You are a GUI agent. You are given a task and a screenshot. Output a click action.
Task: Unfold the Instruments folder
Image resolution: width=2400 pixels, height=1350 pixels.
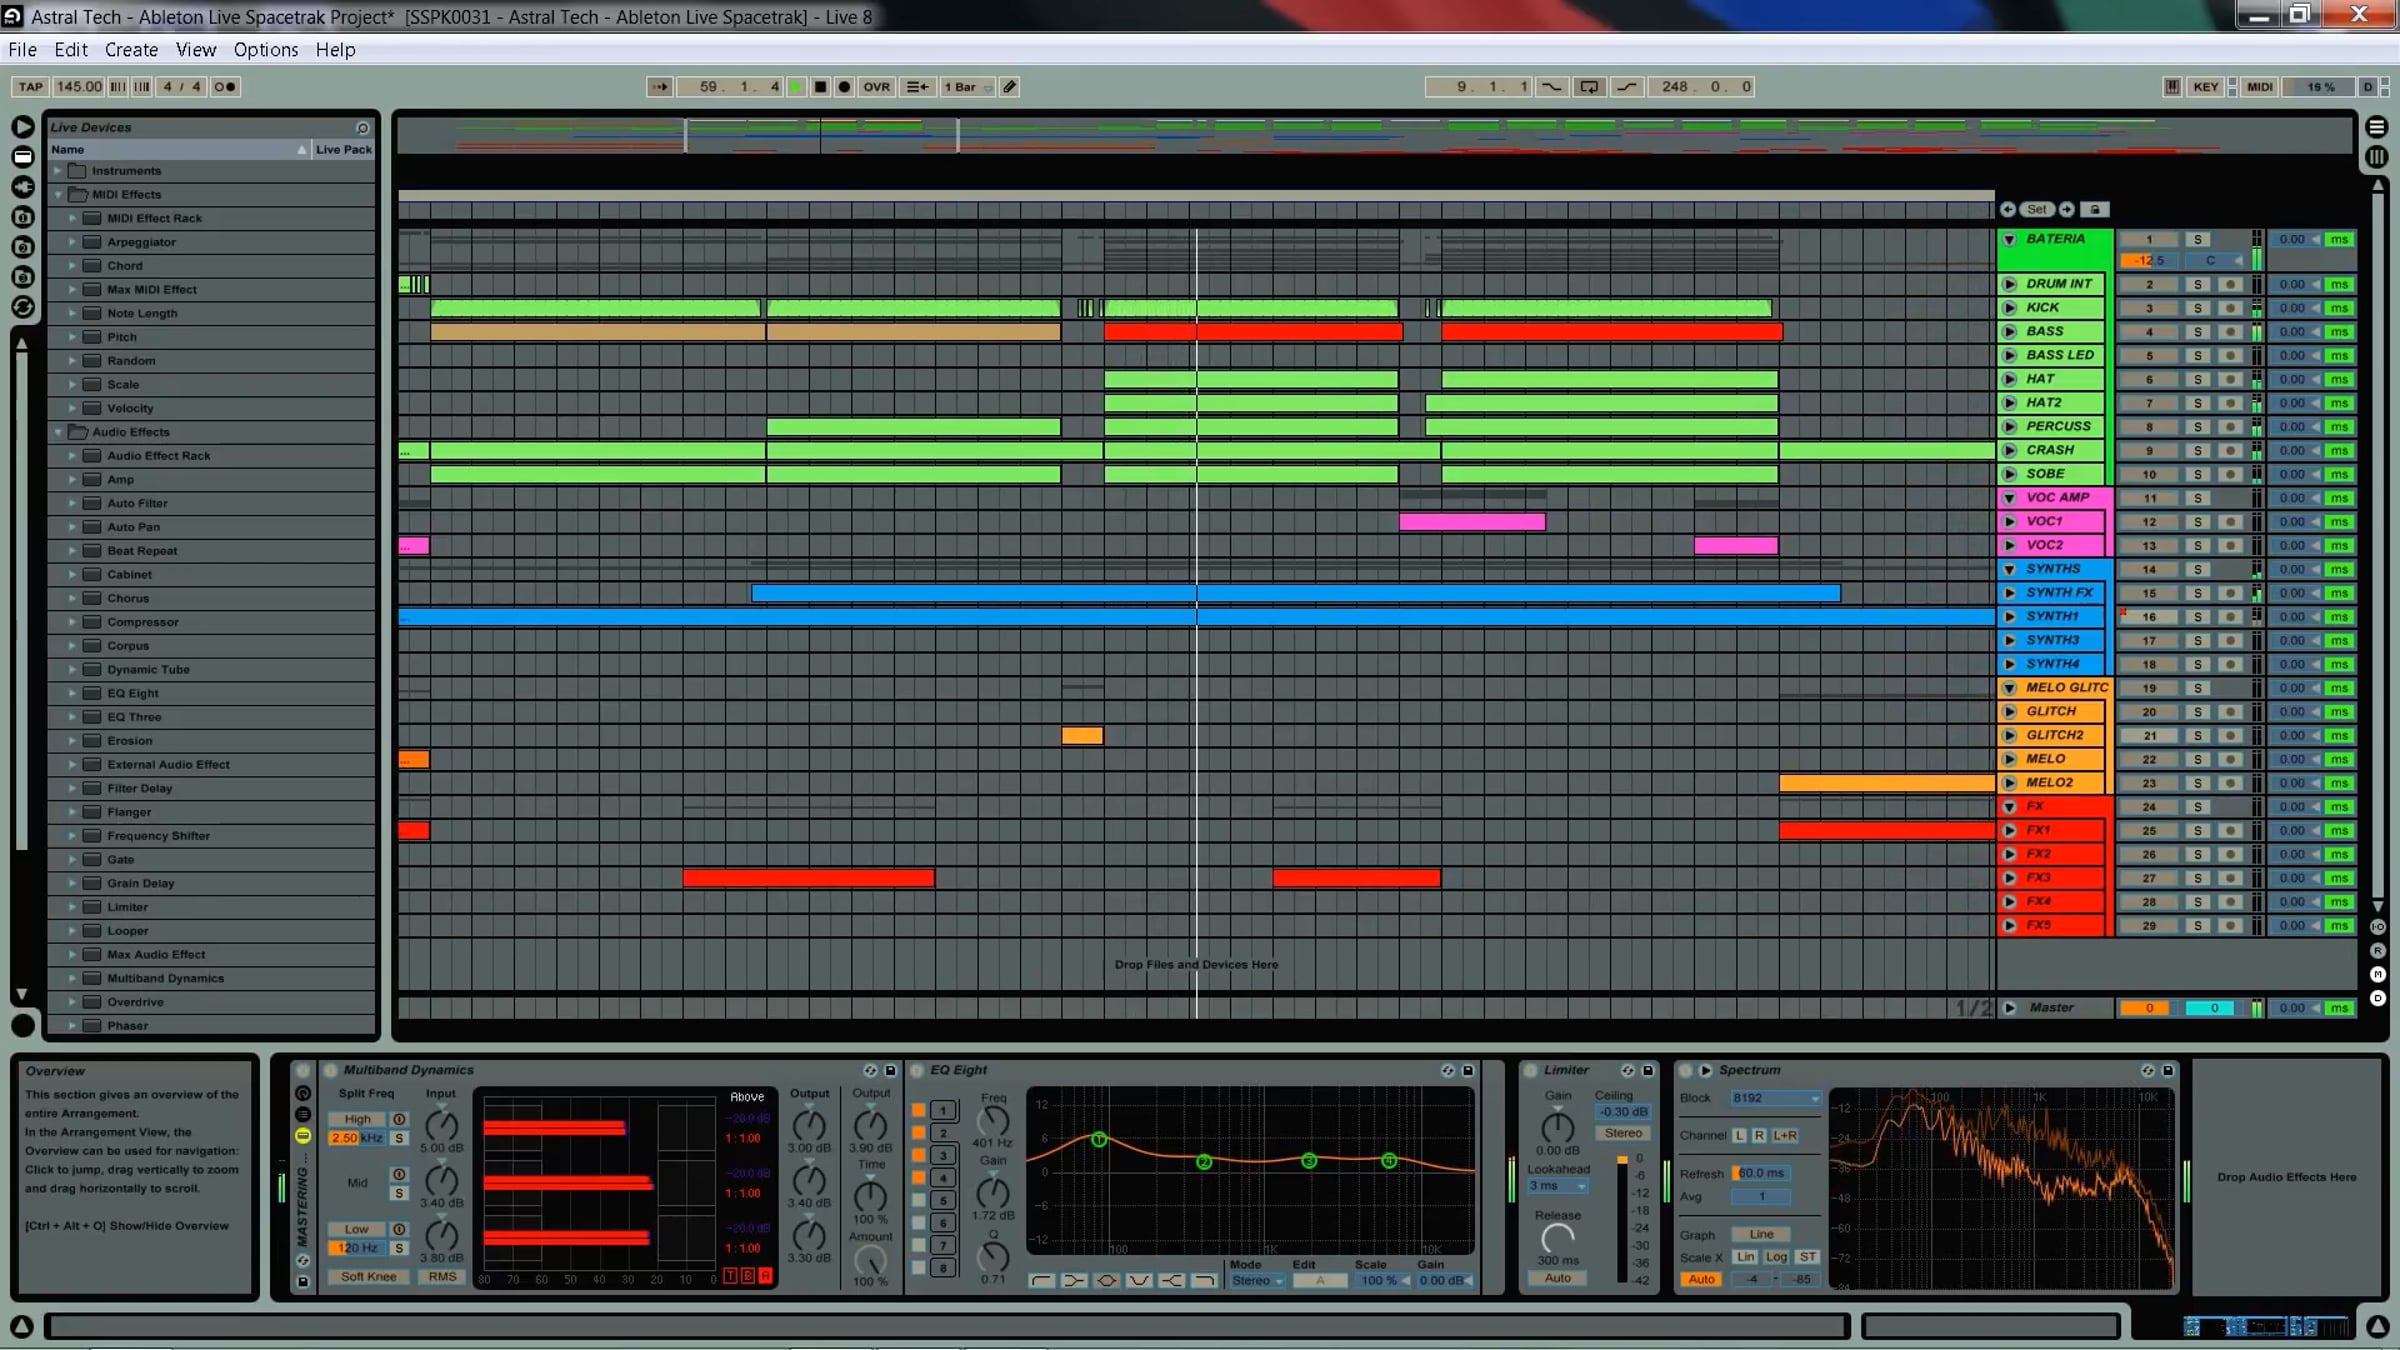pyautogui.click(x=58, y=171)
